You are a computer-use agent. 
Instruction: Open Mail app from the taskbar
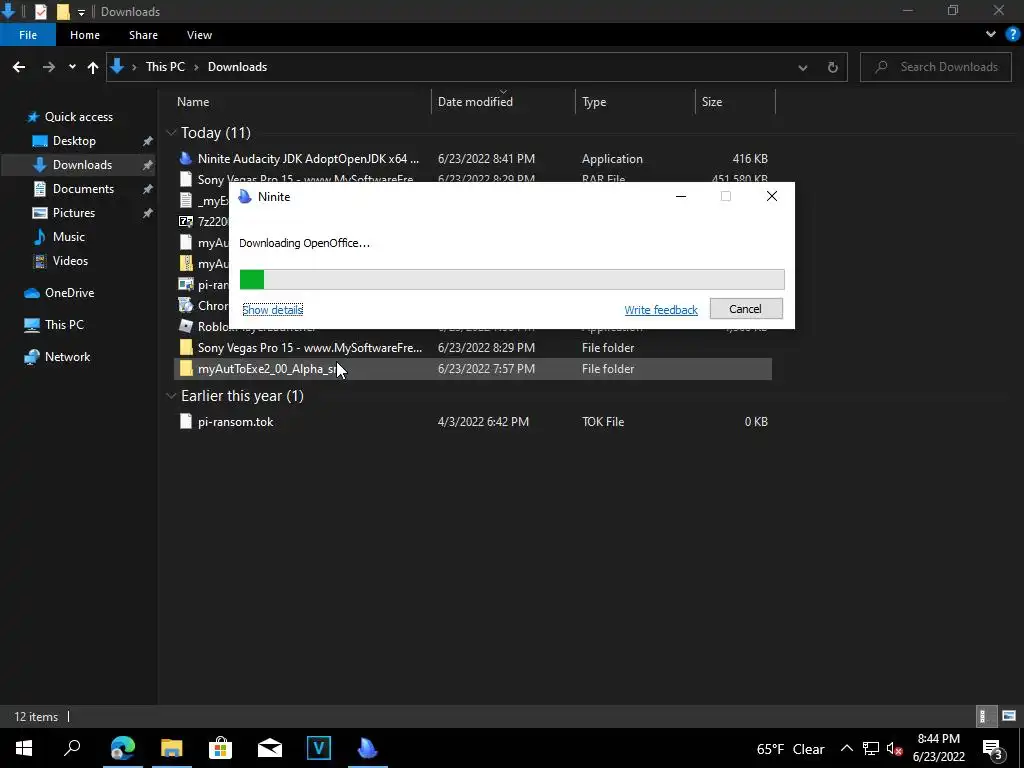pos(270,748)
